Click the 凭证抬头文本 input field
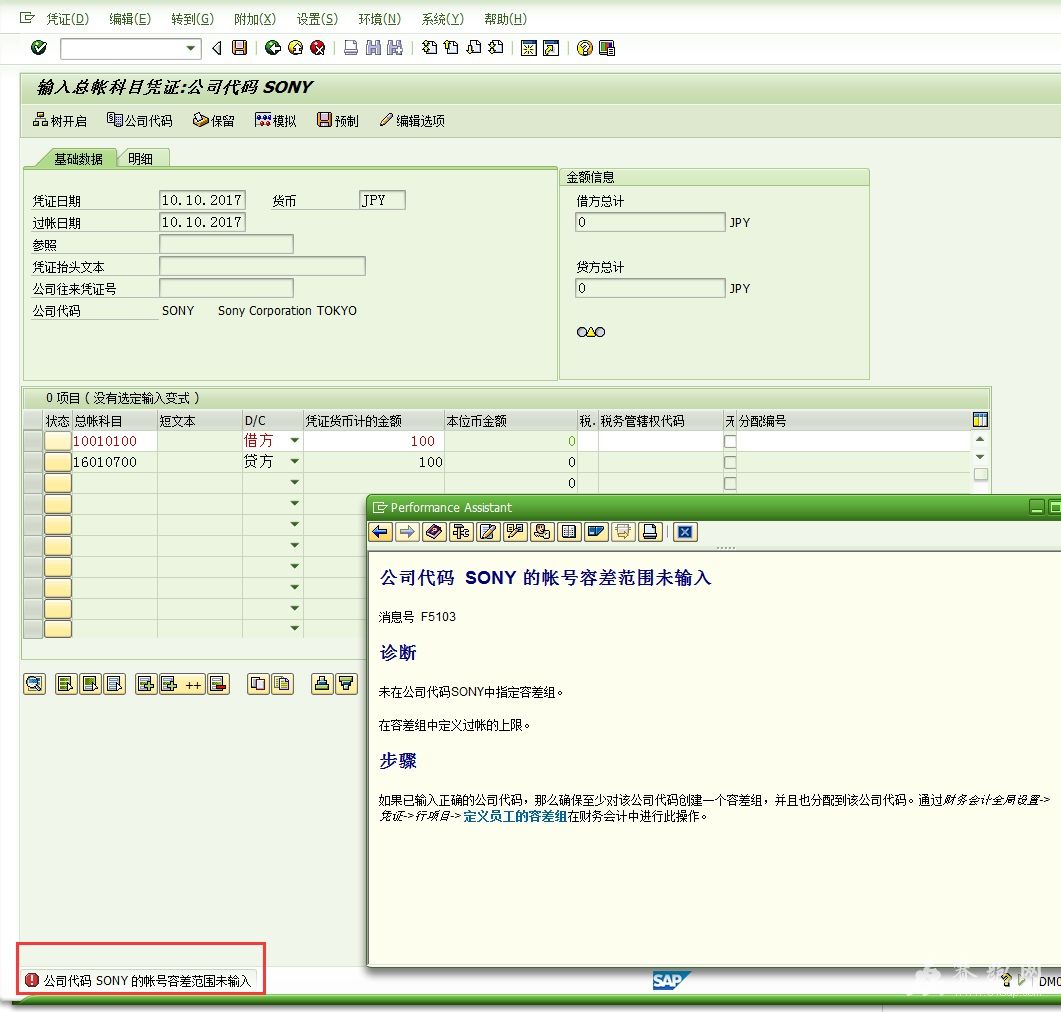1061x1012 pixels. [262, 266]
